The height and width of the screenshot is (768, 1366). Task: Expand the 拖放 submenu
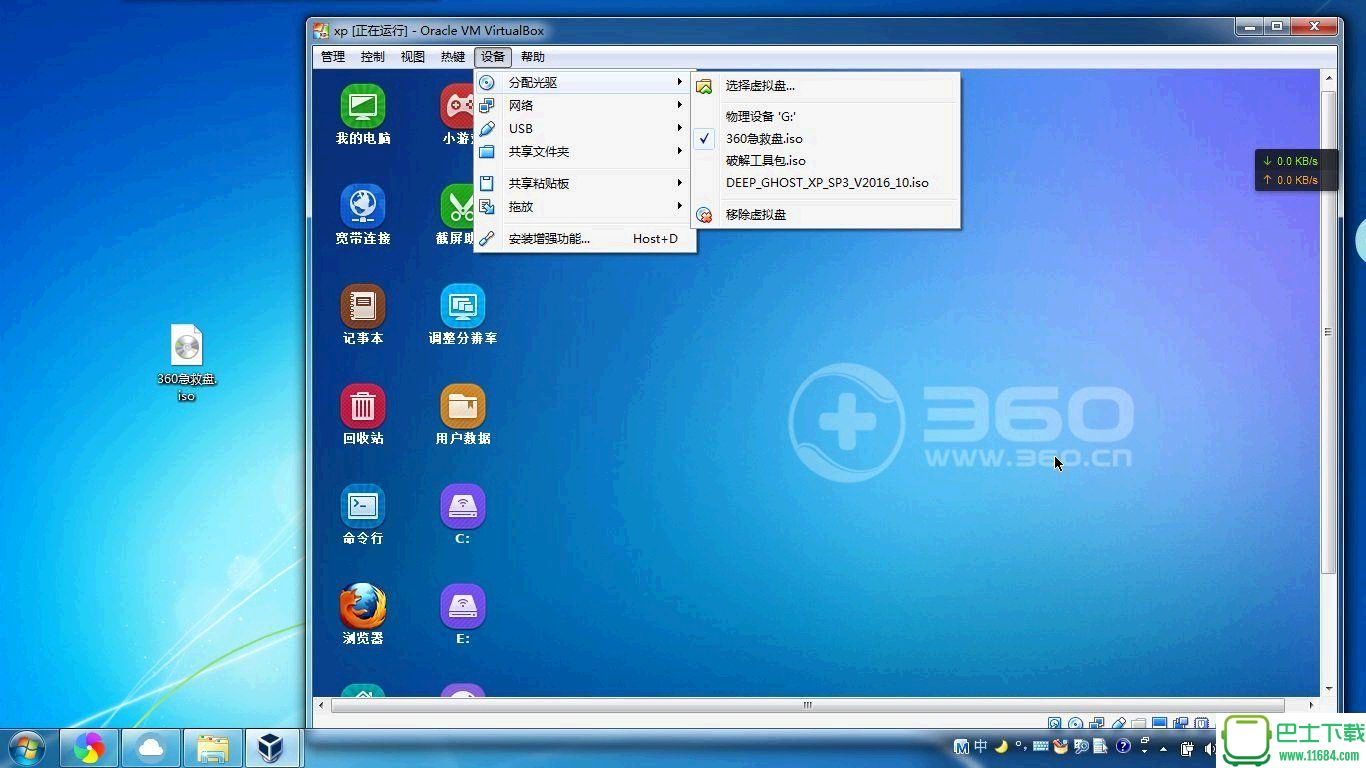point(584,206)
